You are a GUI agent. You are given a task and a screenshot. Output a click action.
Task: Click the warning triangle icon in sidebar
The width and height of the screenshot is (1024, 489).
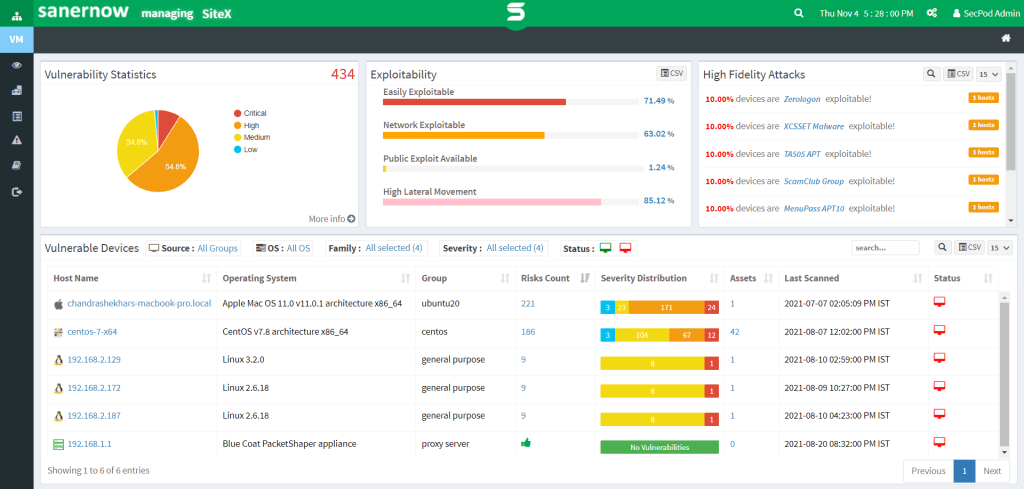coord(16,140)
